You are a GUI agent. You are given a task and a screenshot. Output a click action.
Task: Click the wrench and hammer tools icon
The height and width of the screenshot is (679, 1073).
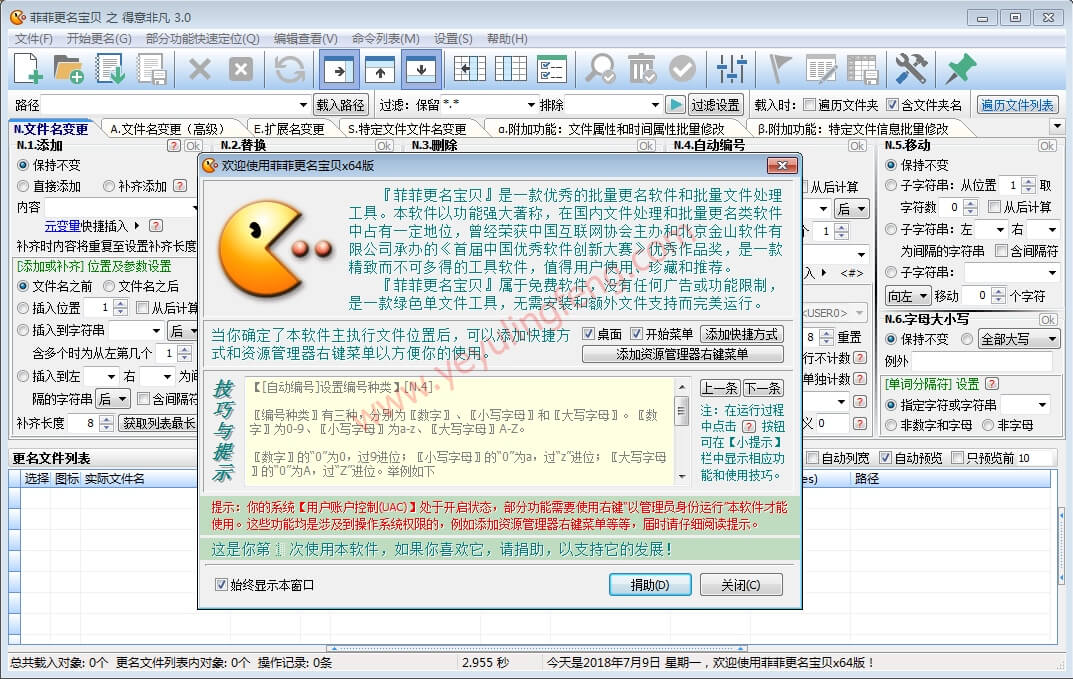[911, 69]
